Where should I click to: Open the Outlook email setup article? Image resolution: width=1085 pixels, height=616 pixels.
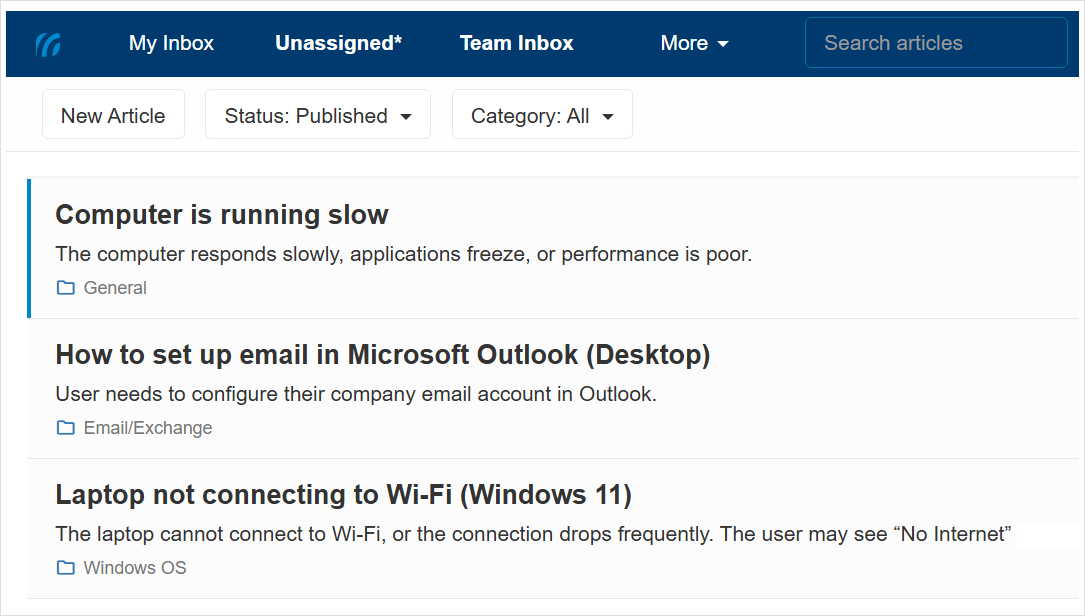[x=383, y=354]
